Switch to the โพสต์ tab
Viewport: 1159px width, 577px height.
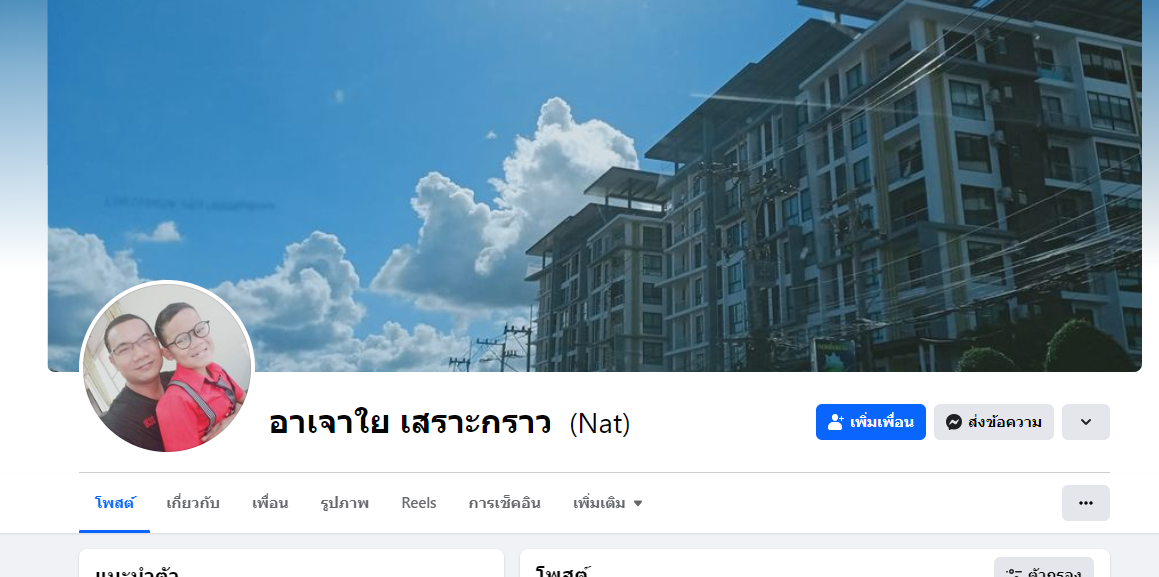115,503
